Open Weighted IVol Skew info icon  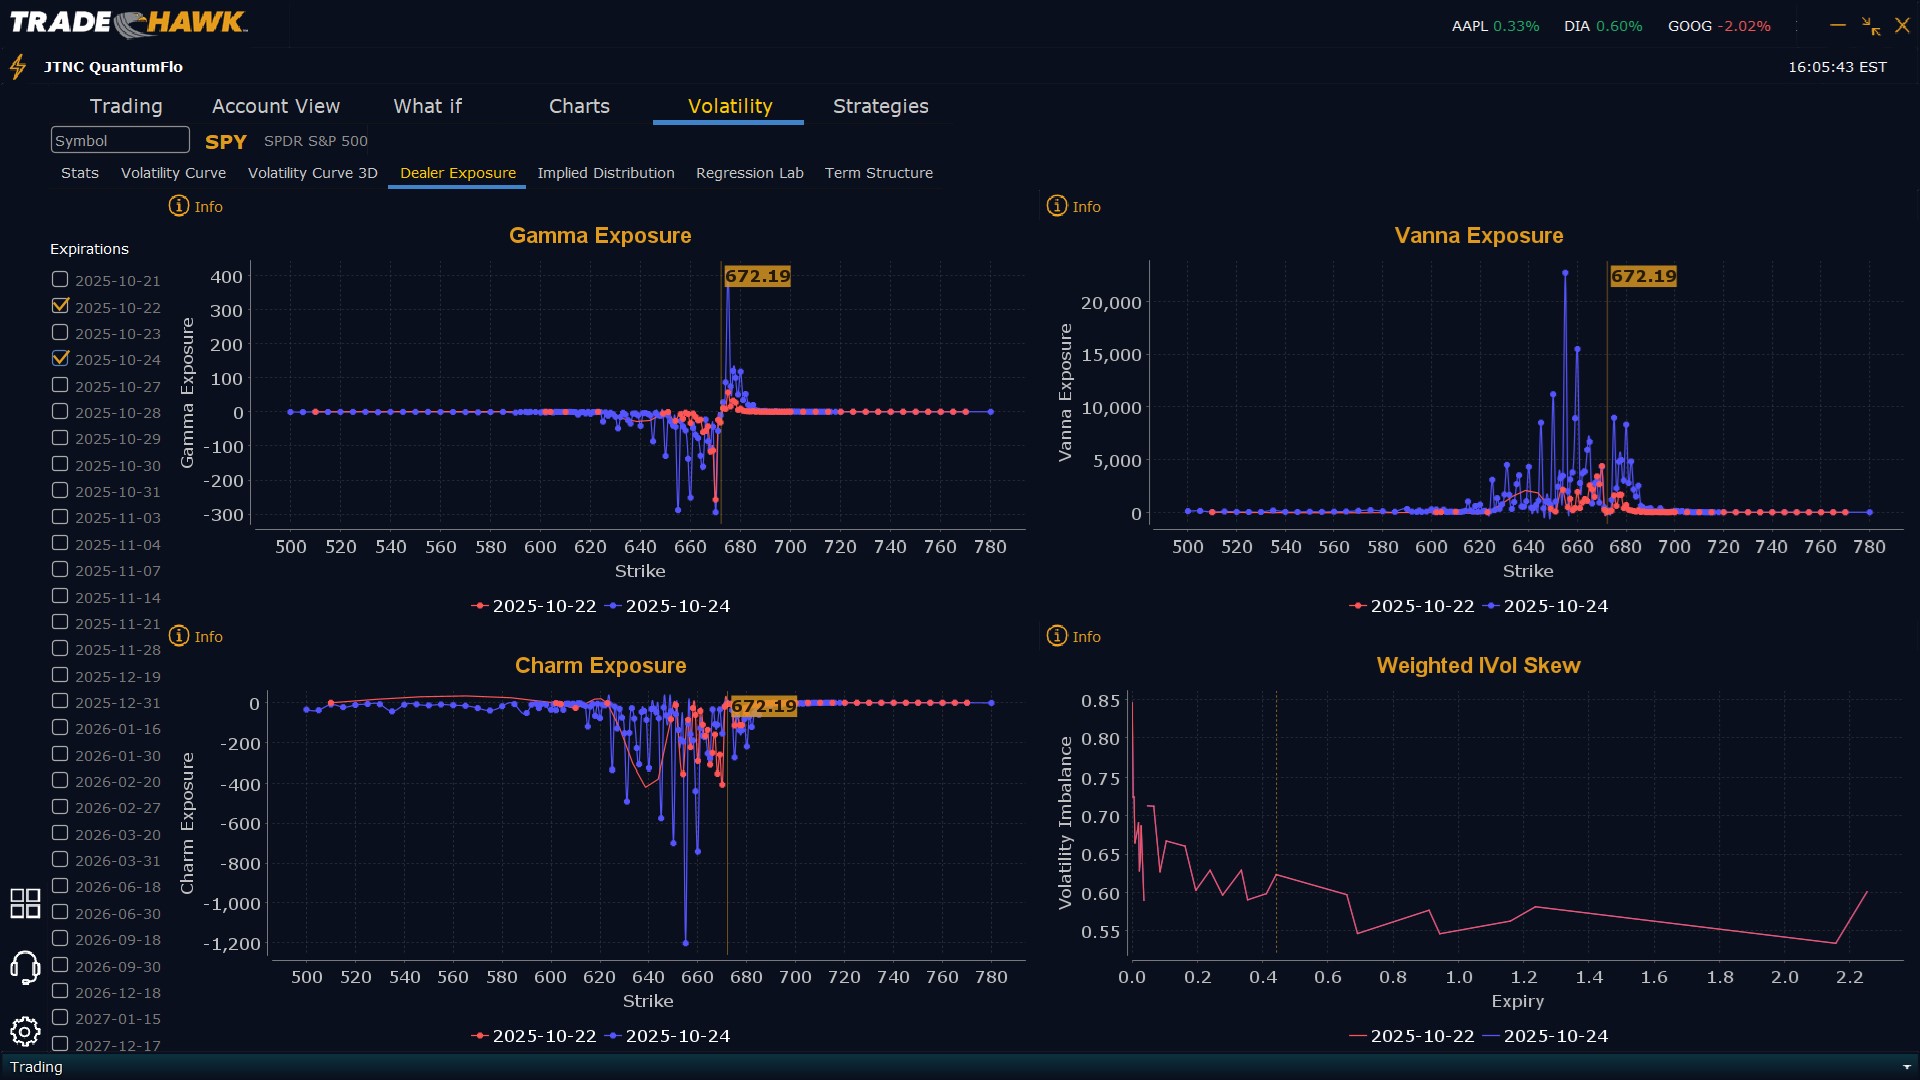[x=1057, y=636]
